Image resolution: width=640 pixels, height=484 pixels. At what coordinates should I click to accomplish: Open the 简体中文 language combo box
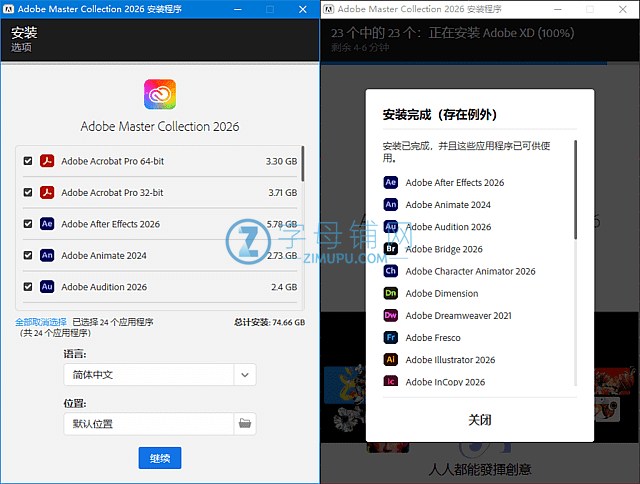(148, 375)
